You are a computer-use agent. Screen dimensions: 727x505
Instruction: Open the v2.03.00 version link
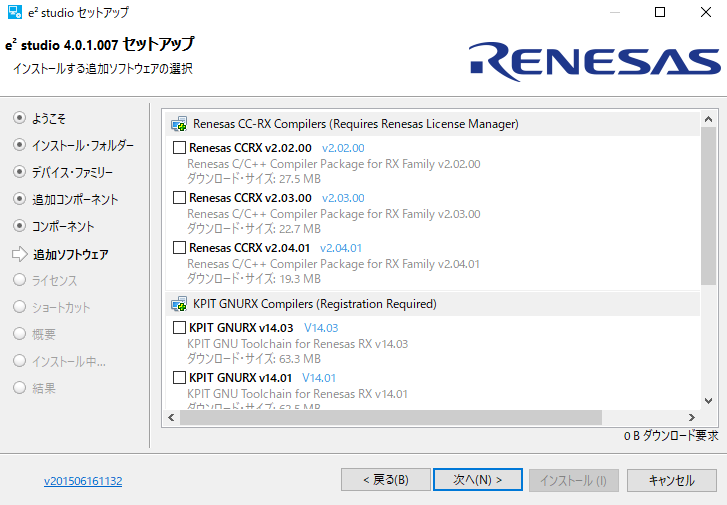coord(343,198)
